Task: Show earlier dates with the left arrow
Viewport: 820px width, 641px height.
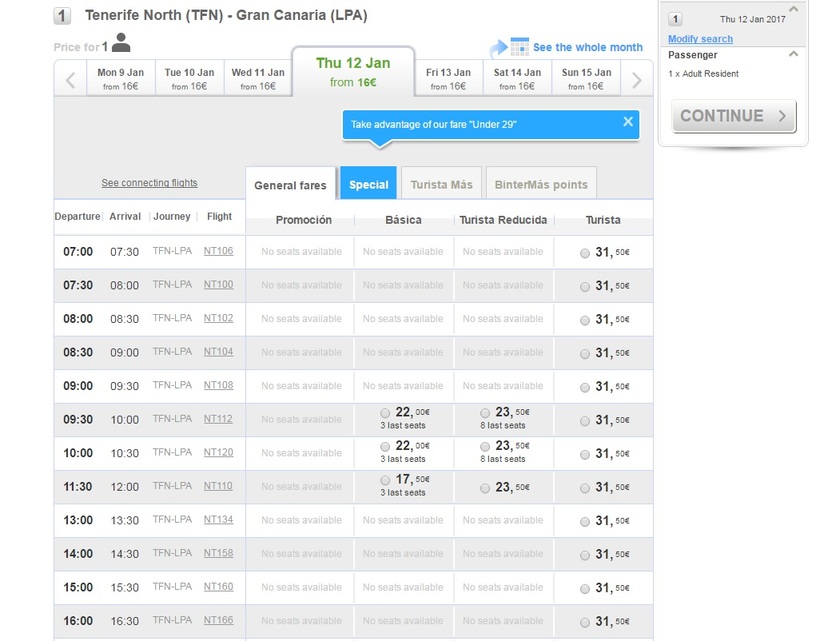Action: pyautogui.click(x=69, y=80)
